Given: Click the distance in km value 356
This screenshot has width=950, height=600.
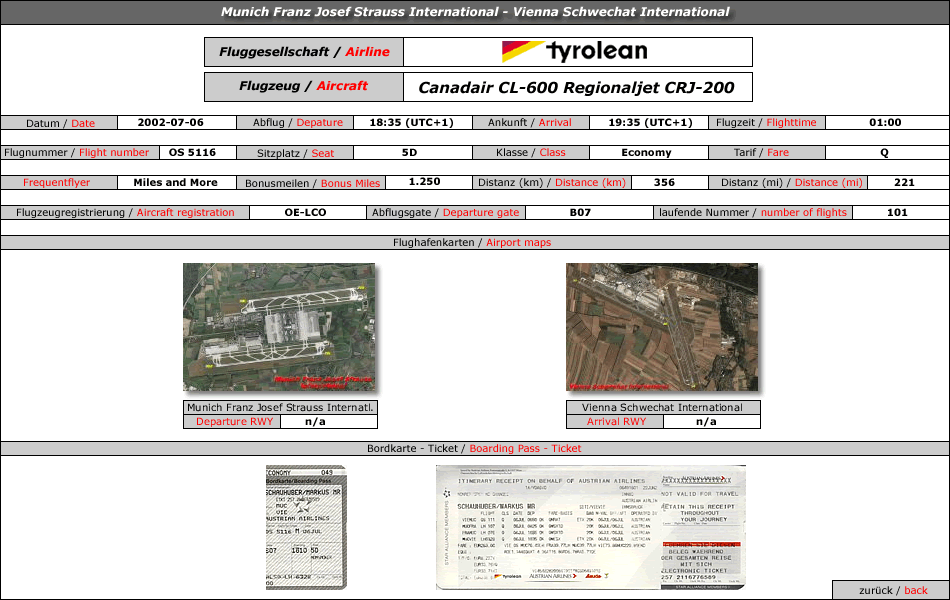Looking at the screenshot, I should 664,182.
